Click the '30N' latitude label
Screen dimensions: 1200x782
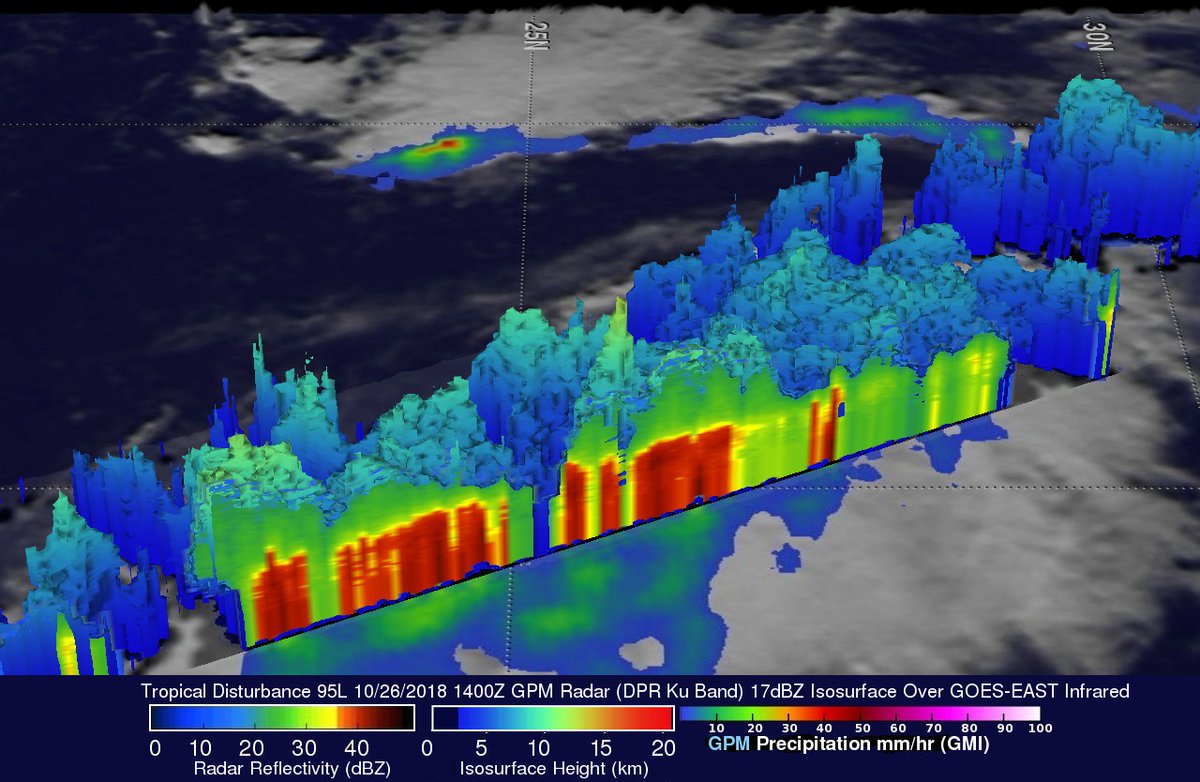click(x=1098, y=37)
